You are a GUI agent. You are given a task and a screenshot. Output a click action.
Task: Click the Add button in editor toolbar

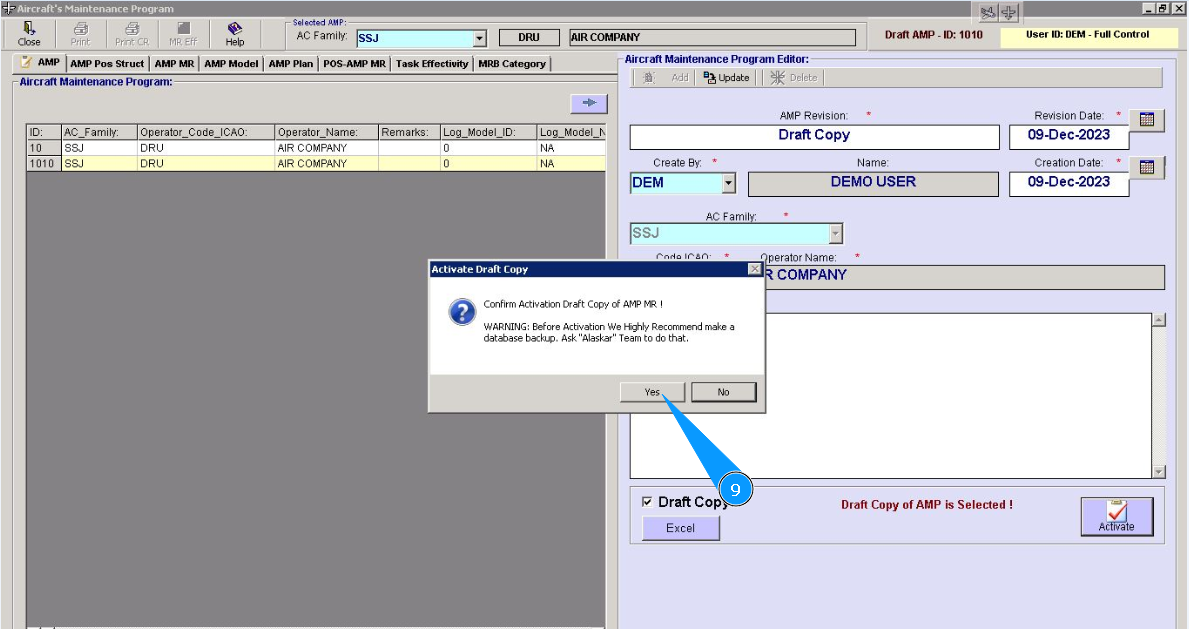[679, 77]
